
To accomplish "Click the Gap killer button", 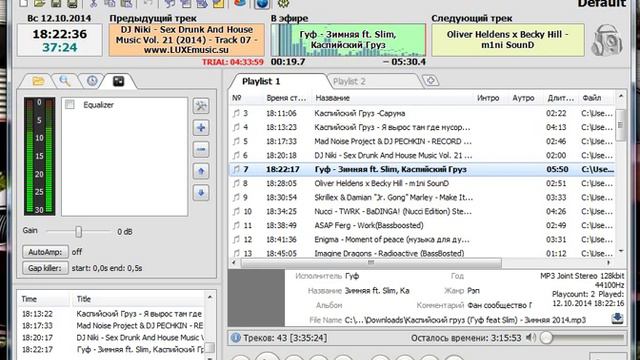I will [45, 268].
